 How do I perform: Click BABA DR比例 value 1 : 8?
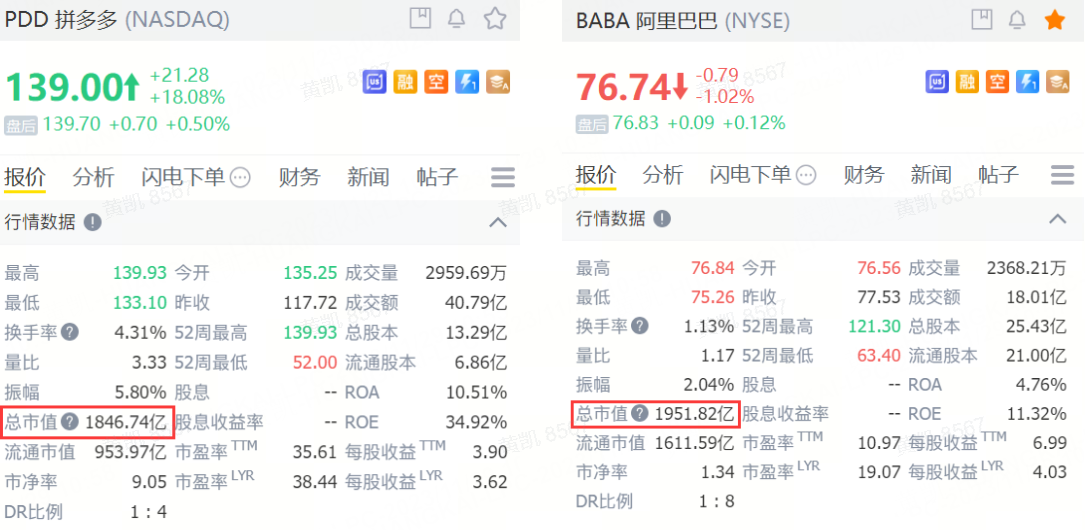715,501
